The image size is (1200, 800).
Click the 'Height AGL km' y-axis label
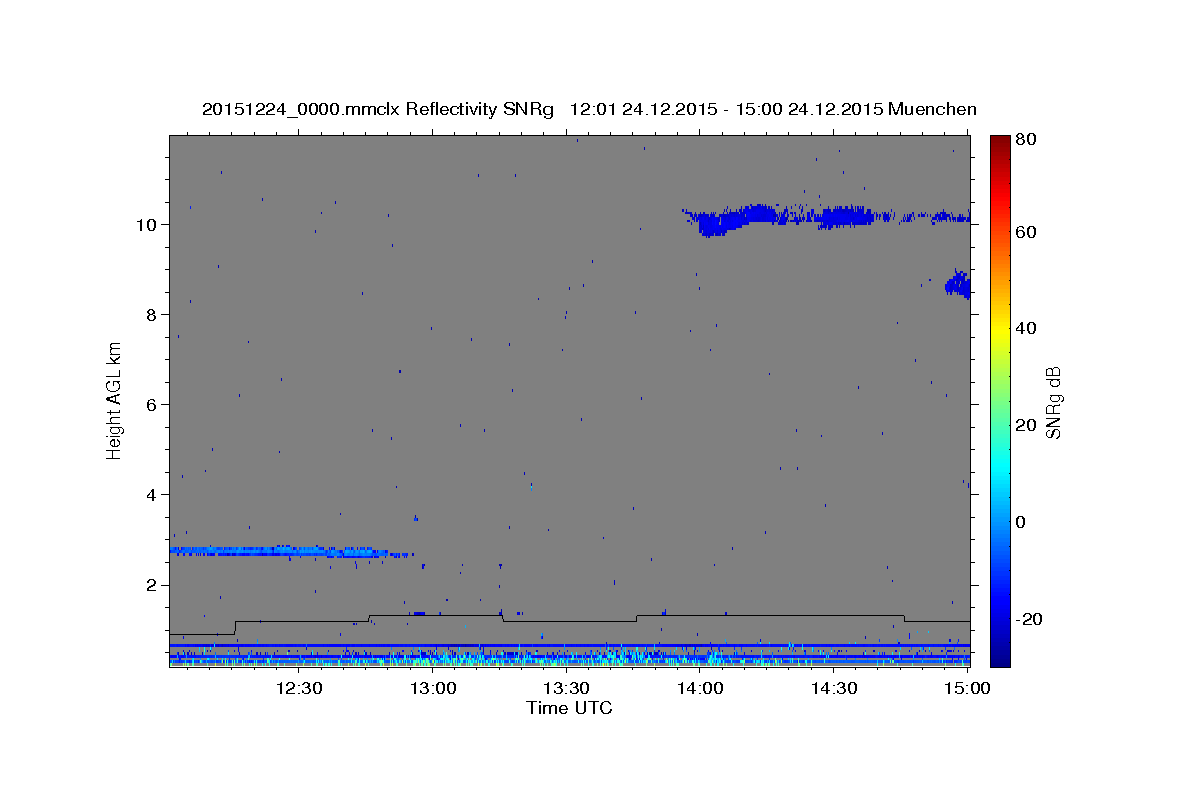point(115,400)
